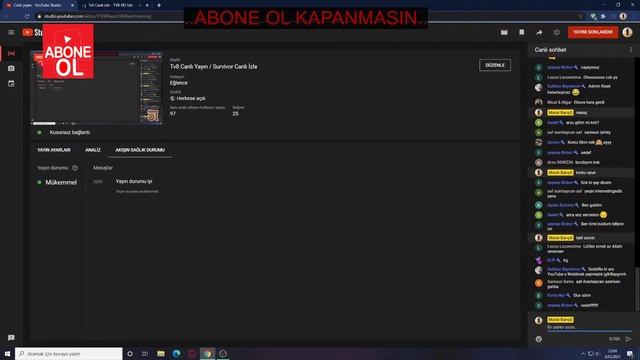Switch to the YAYIN AYARLARI tab
640x360 pixels.
click(54, 150)
